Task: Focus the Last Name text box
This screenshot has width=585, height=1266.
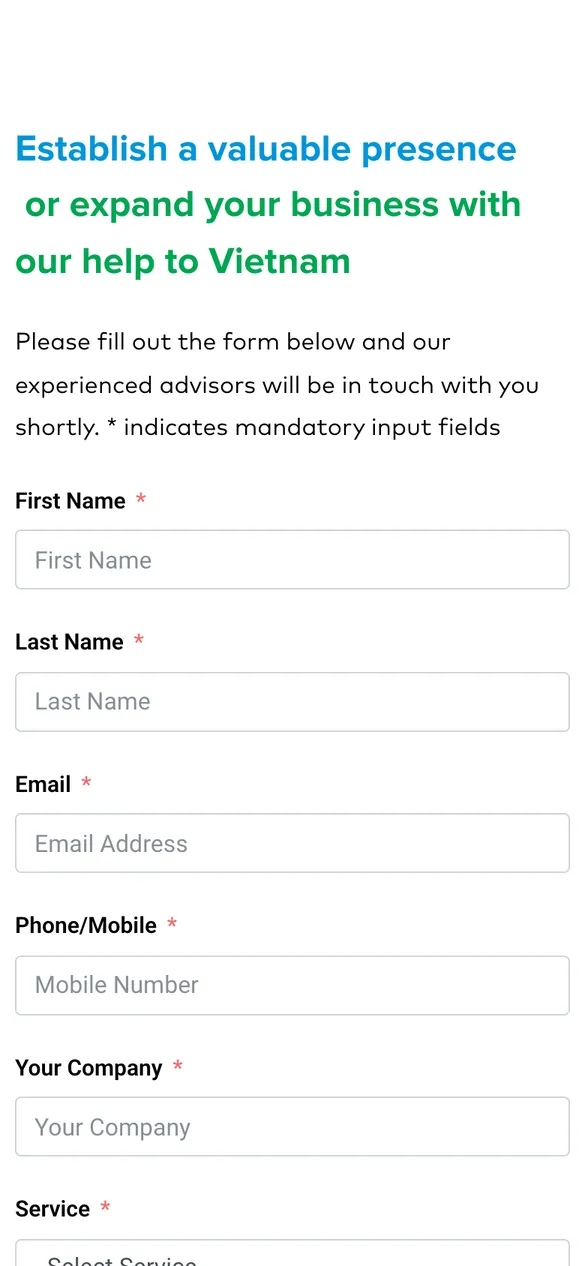Action: (292, 702)
